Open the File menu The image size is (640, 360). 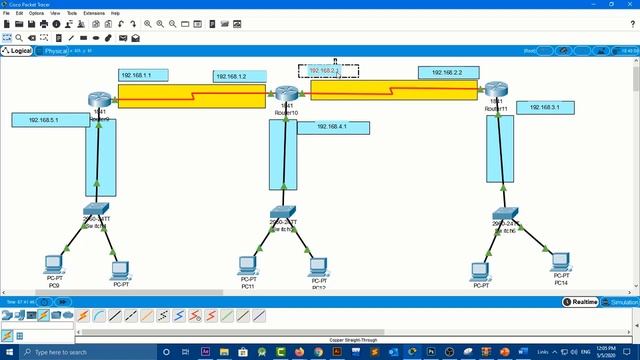tap(6, 13)
